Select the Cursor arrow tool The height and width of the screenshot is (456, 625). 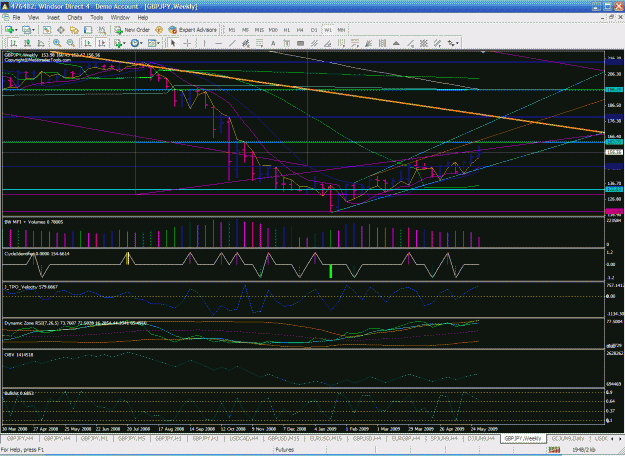pyautogui.click(x=173, y=43)
